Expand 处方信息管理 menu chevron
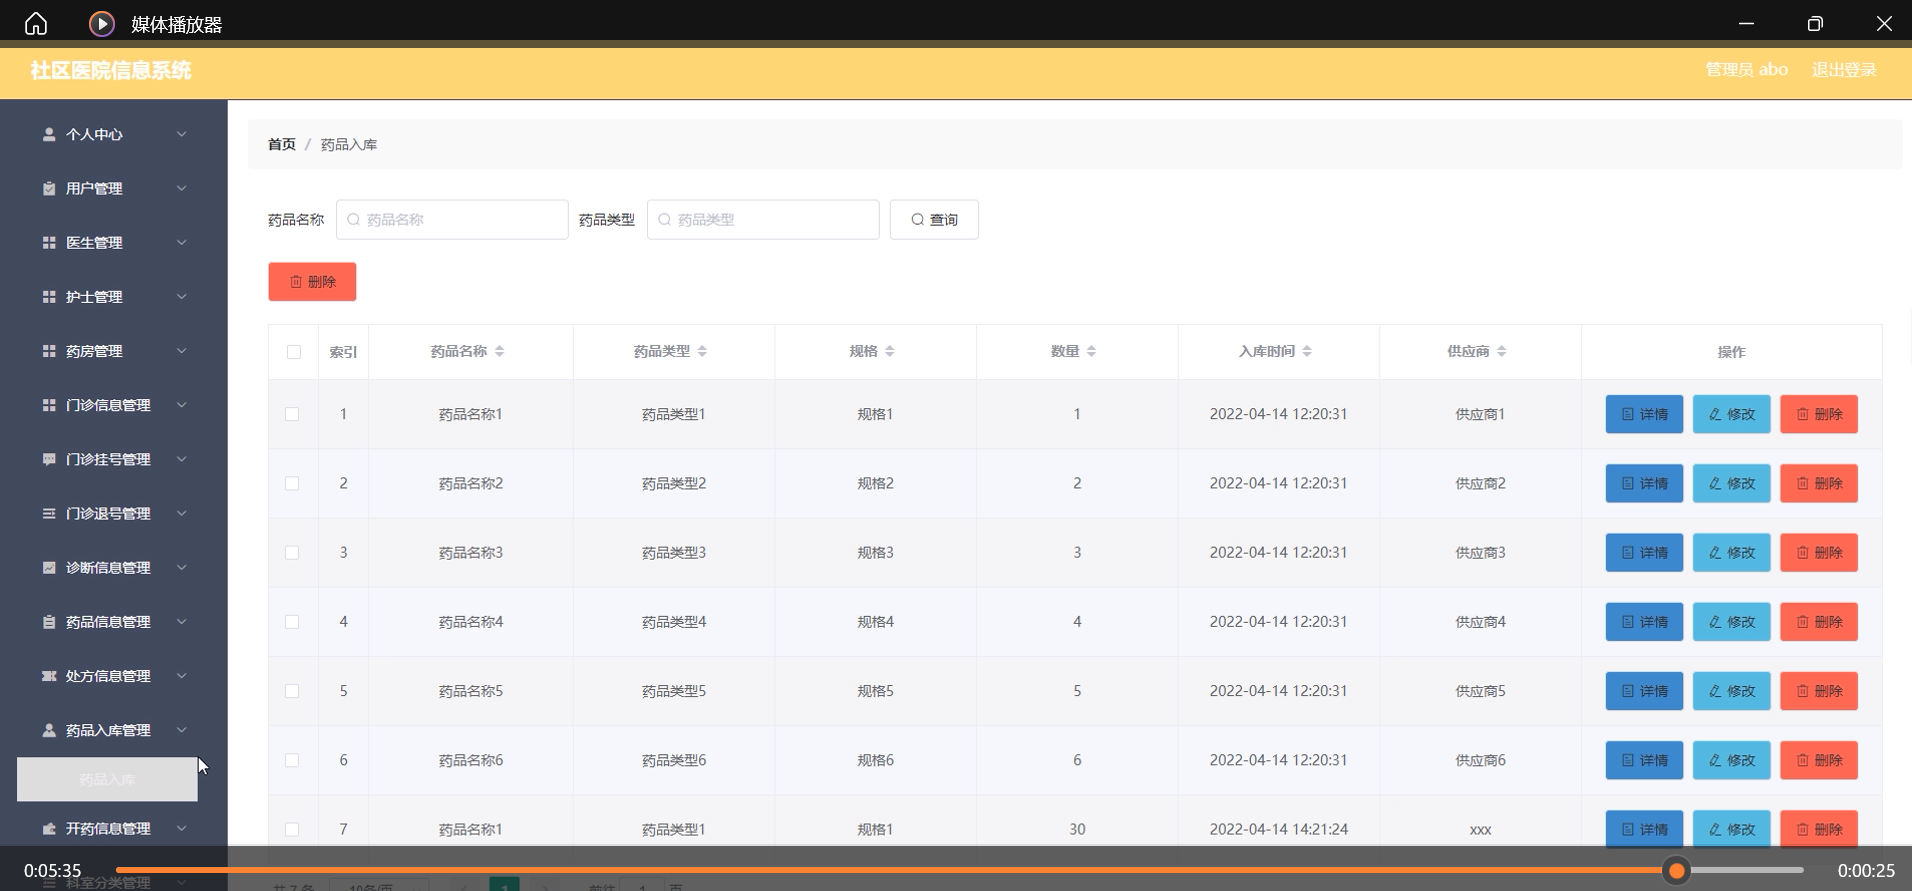This screenshot has height=891, width=1912. pyautogui.click(x=182, y=676)
